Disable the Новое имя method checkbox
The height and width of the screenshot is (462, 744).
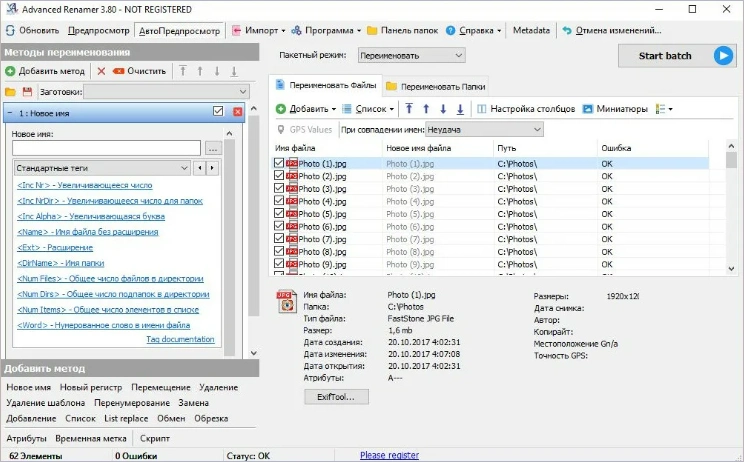(219, 113)
